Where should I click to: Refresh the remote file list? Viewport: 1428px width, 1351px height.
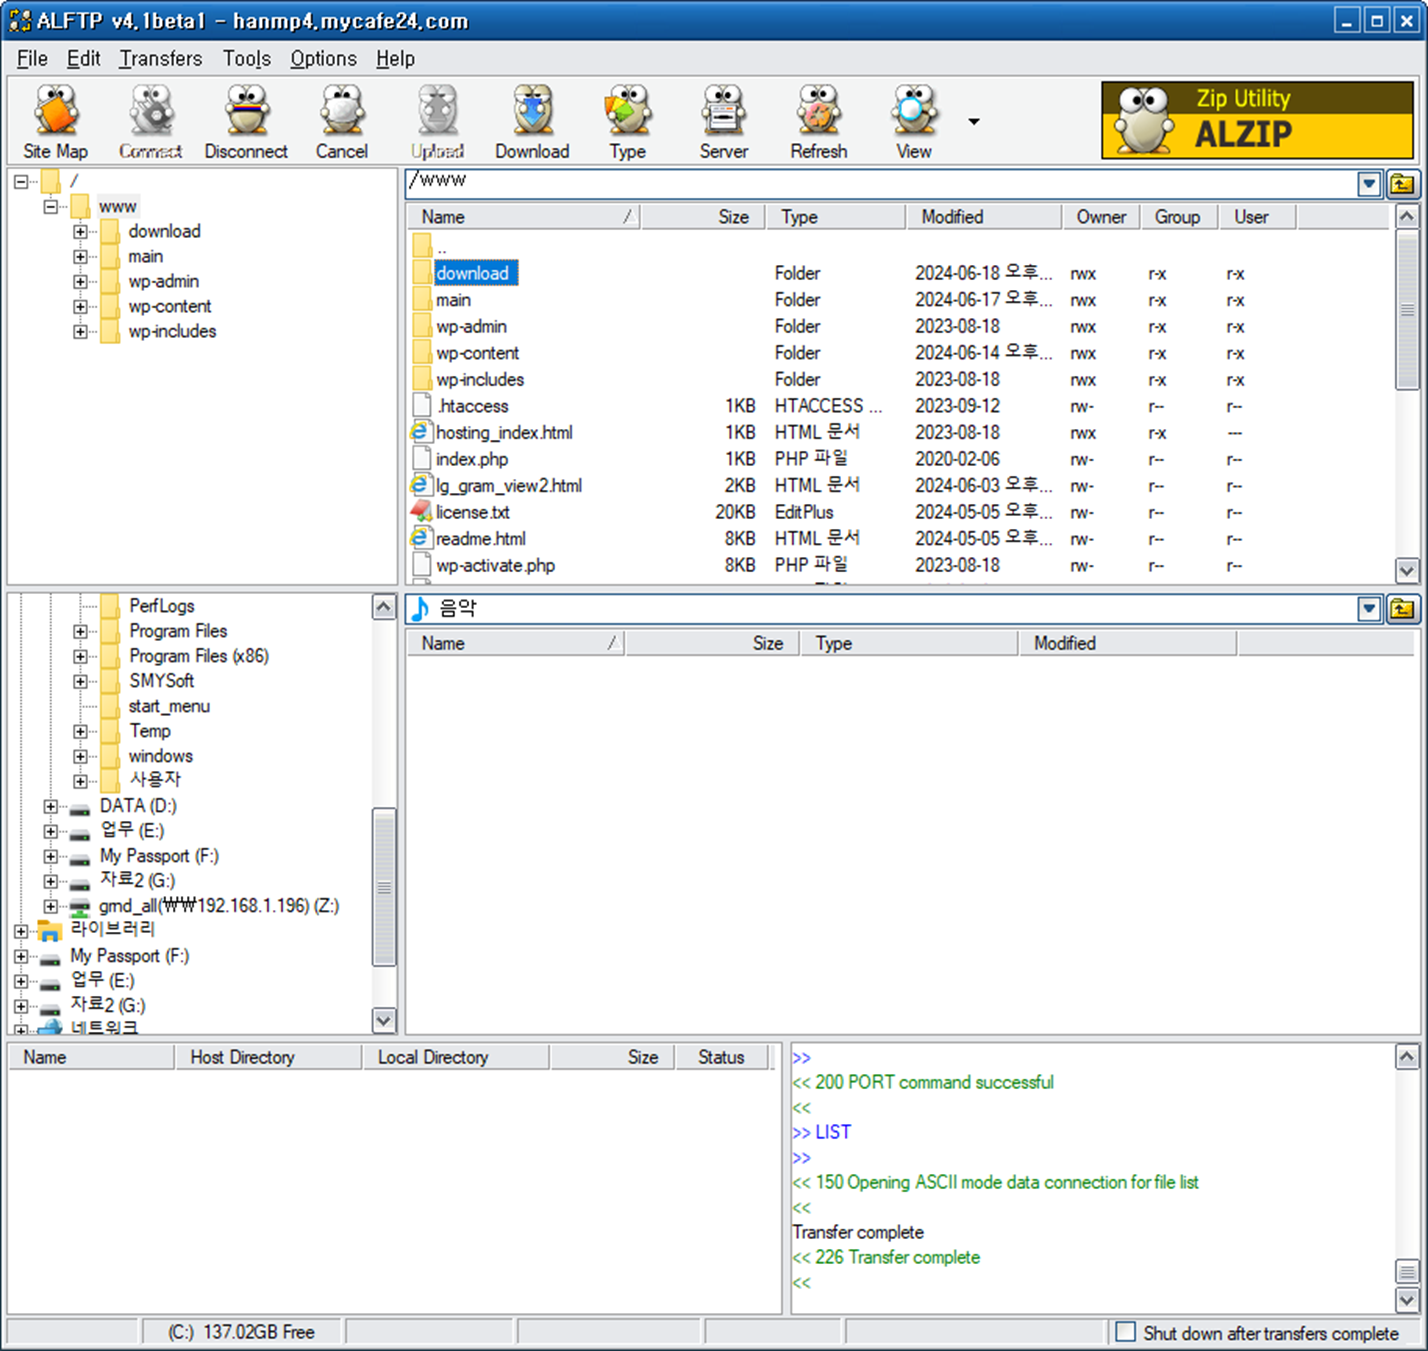[818, 119]
